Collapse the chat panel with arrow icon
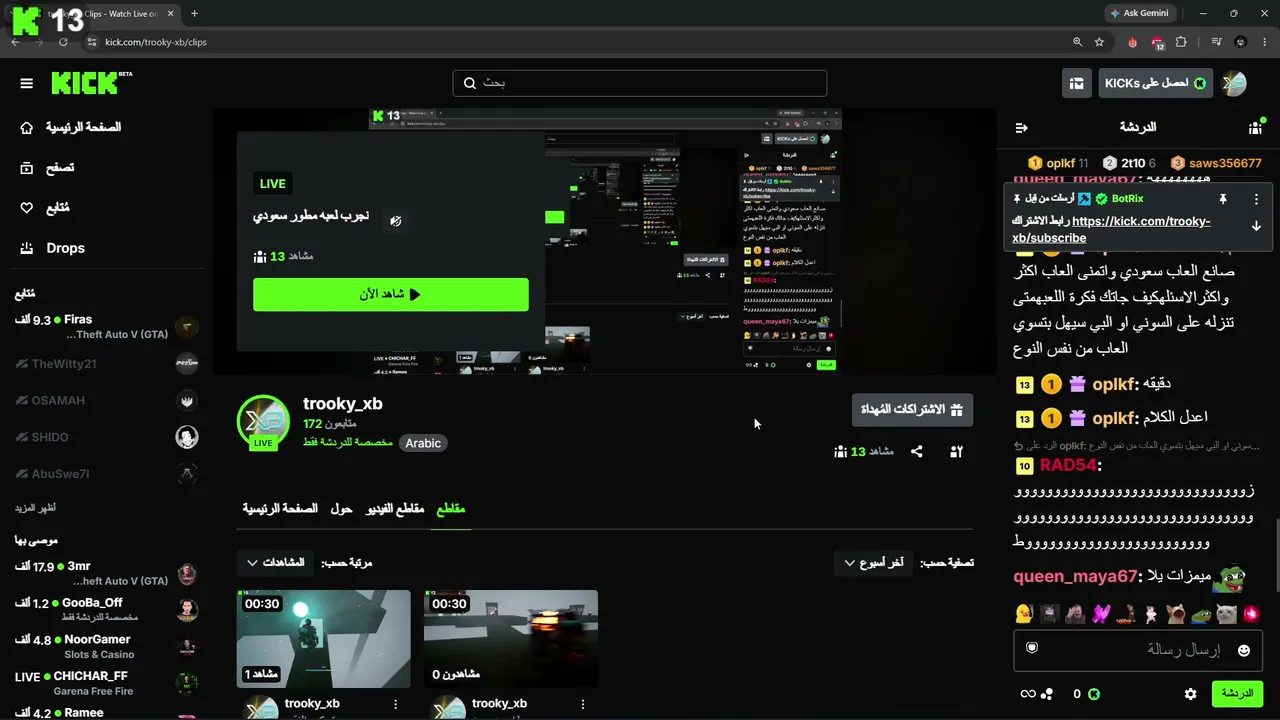Screen dimensions: 1280x720 1021,128
